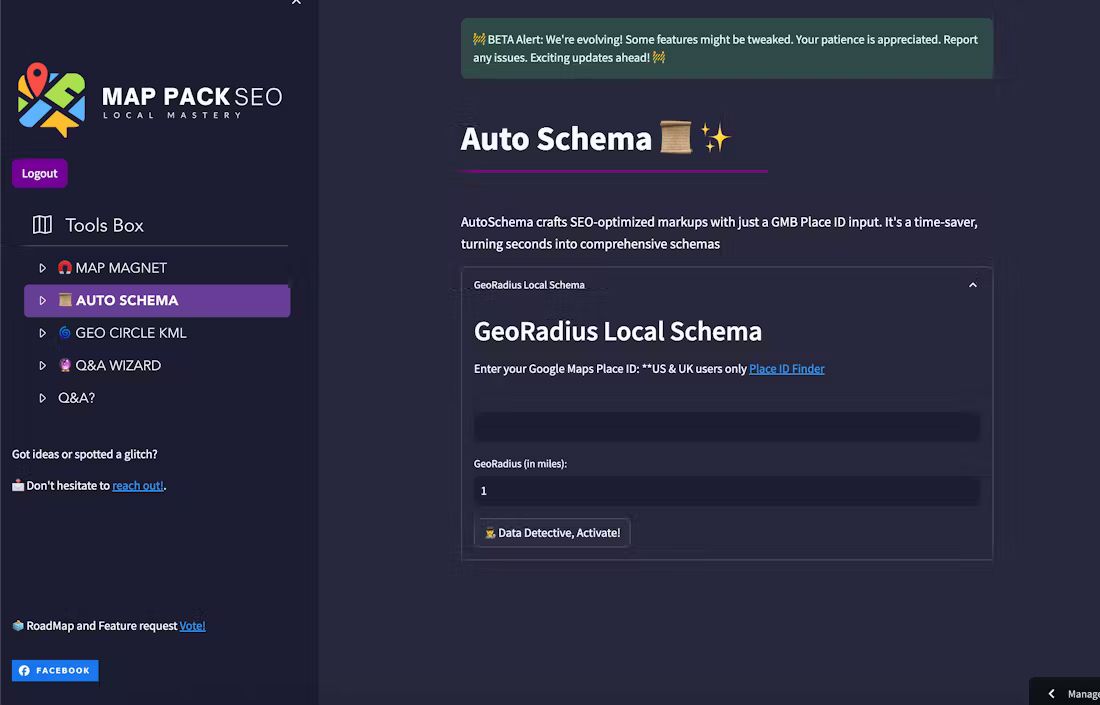Expand the Q&A? section
Image resolution: width=1100 pixels, height=705 pixels.
tap(42, 397)
